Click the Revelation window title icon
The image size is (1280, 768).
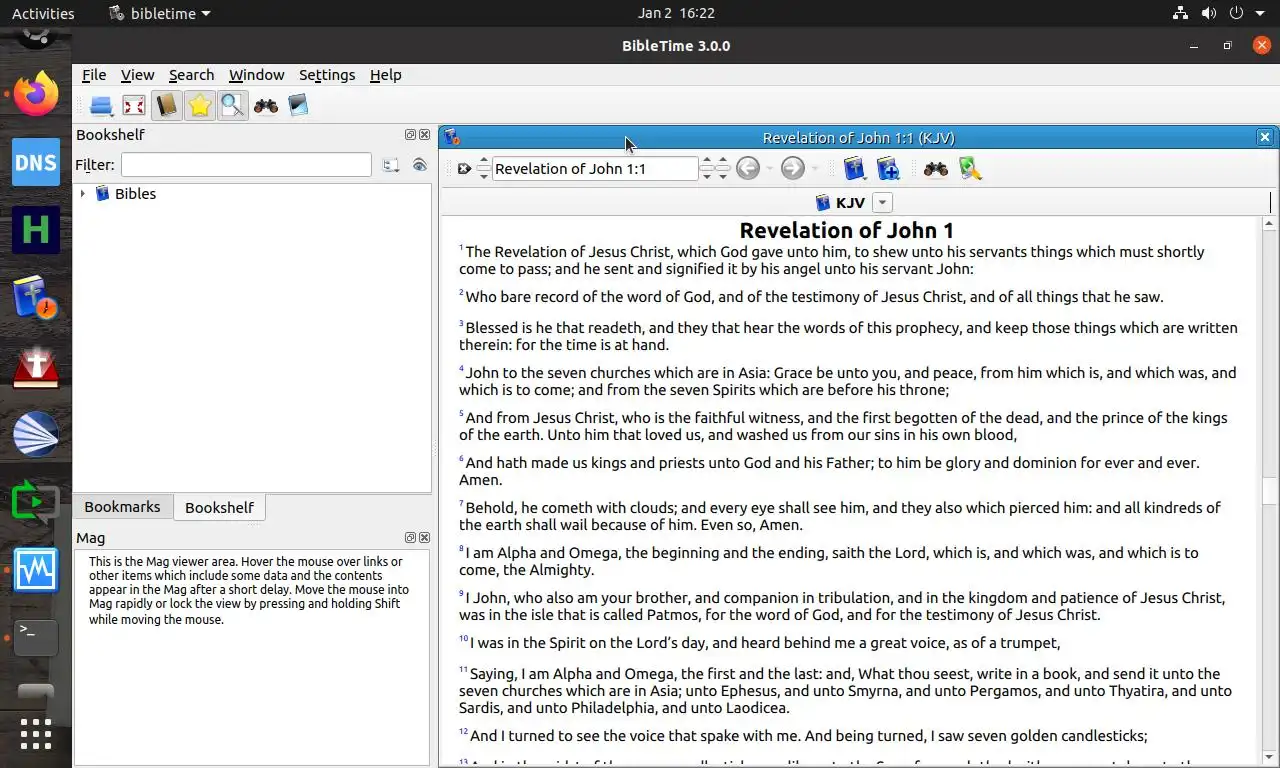[452, 138]
